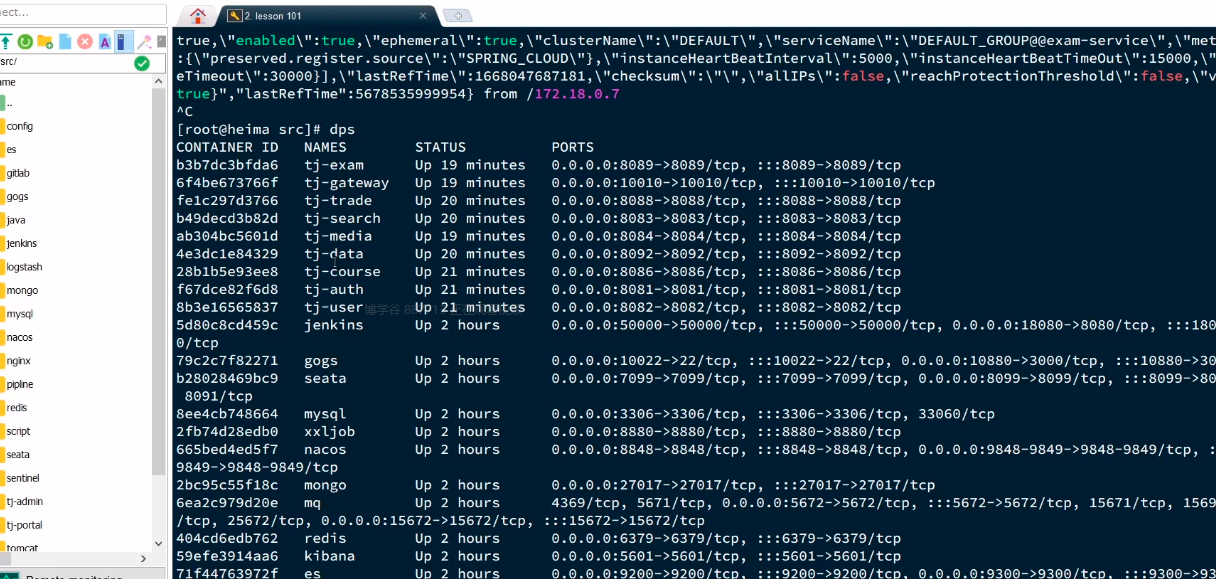Click file list horizontal scroll right arrow
Image resolution: width=1216 pixels, height=579 pixels.
click(144, 558)
